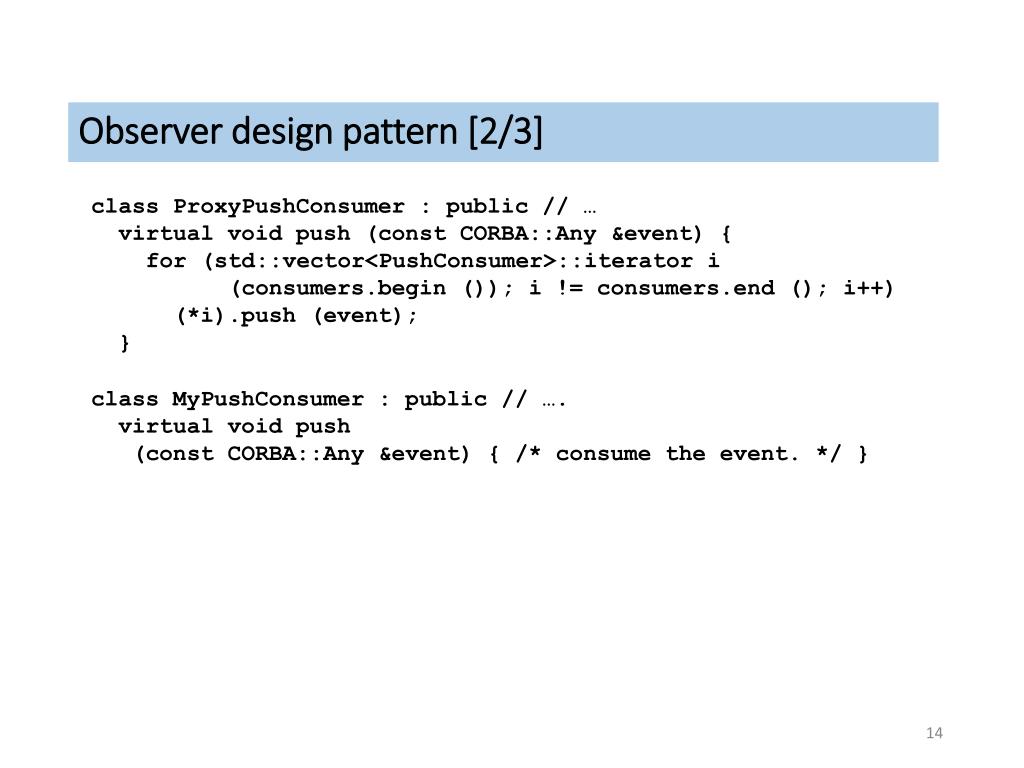Click the slide title 'Observer design pattern [2/3]'

coord(310,131)
